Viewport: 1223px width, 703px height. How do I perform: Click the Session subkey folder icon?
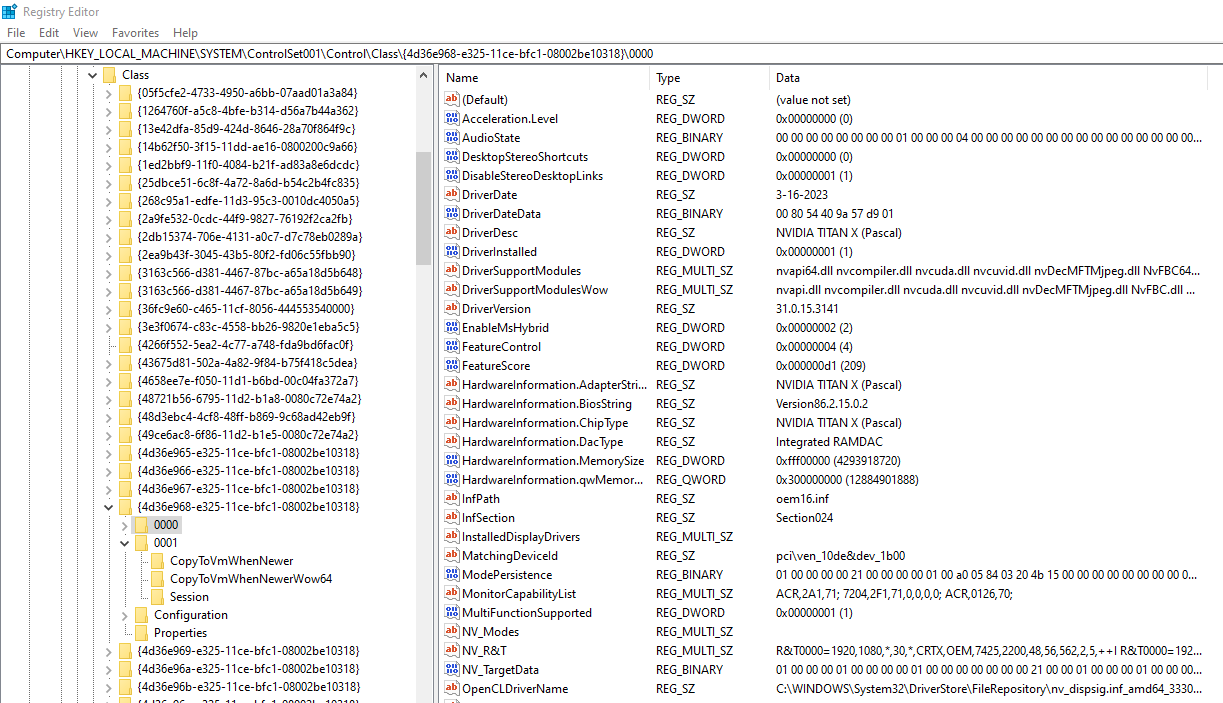(x=158, y=597)
